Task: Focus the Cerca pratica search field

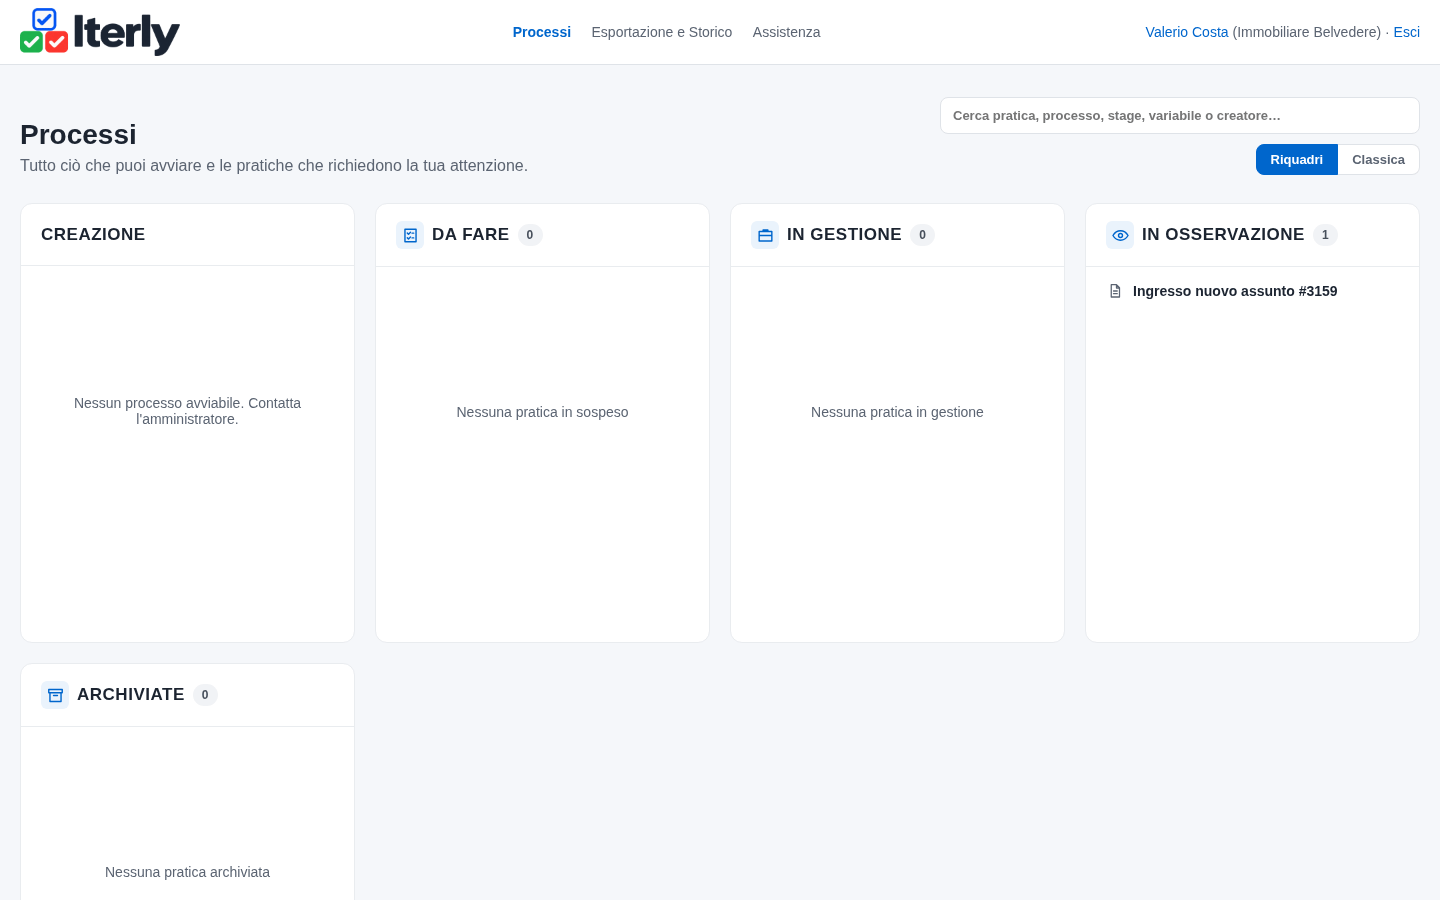Action: (1180, 116)
